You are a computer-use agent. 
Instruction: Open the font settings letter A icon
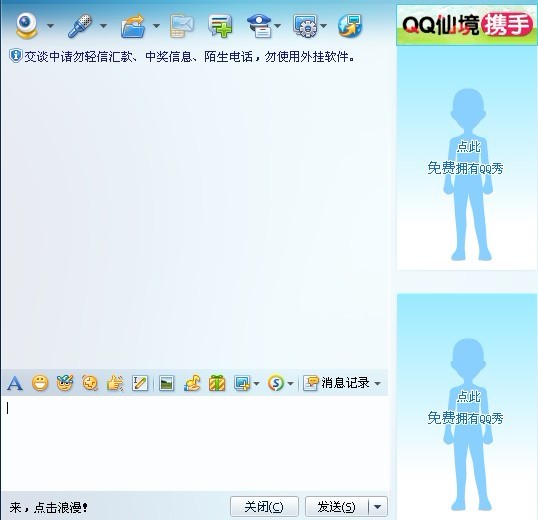tap(15, 383)
